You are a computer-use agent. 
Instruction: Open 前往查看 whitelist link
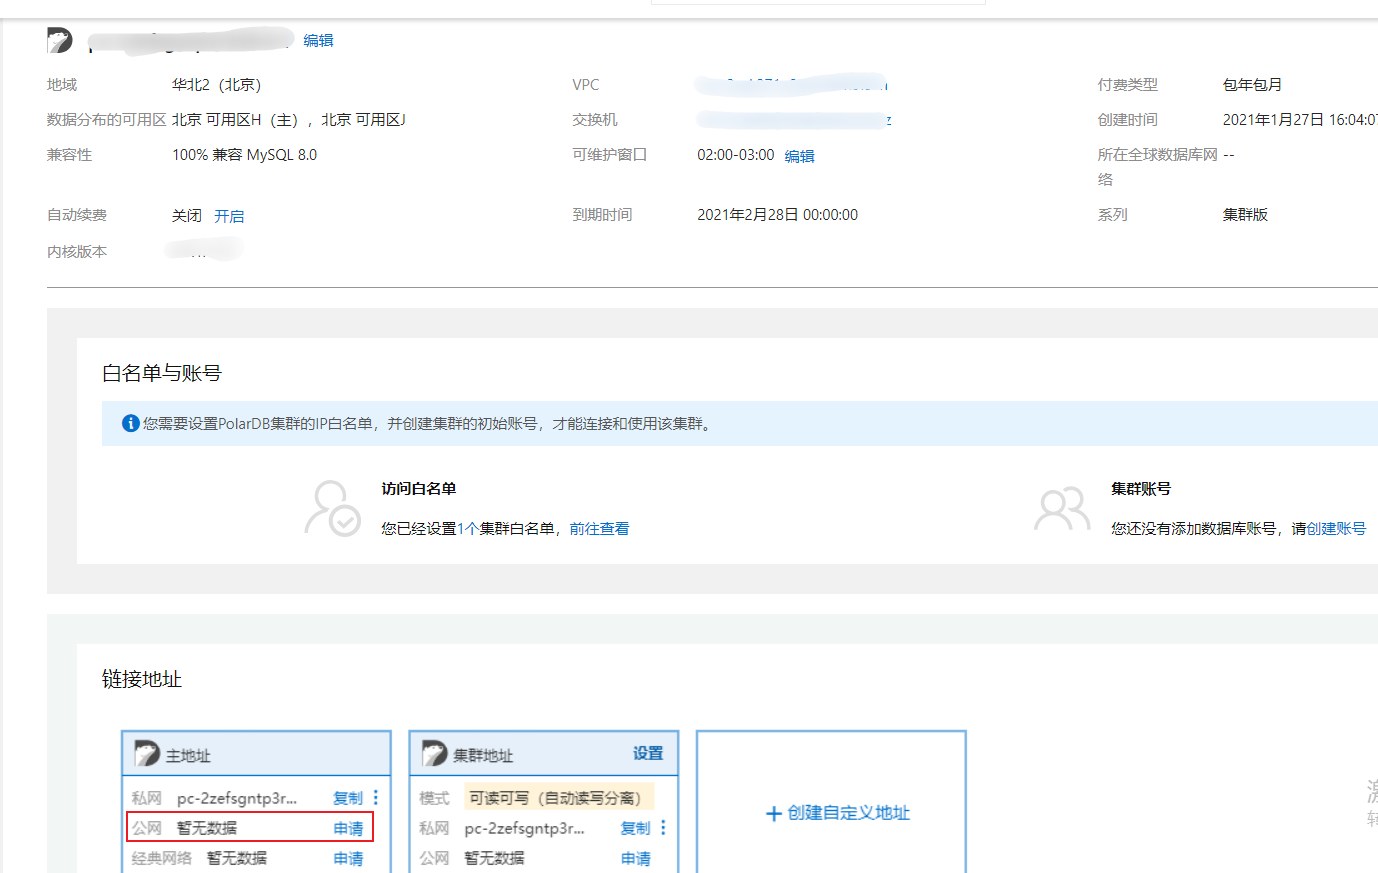[x=599, y=529]
